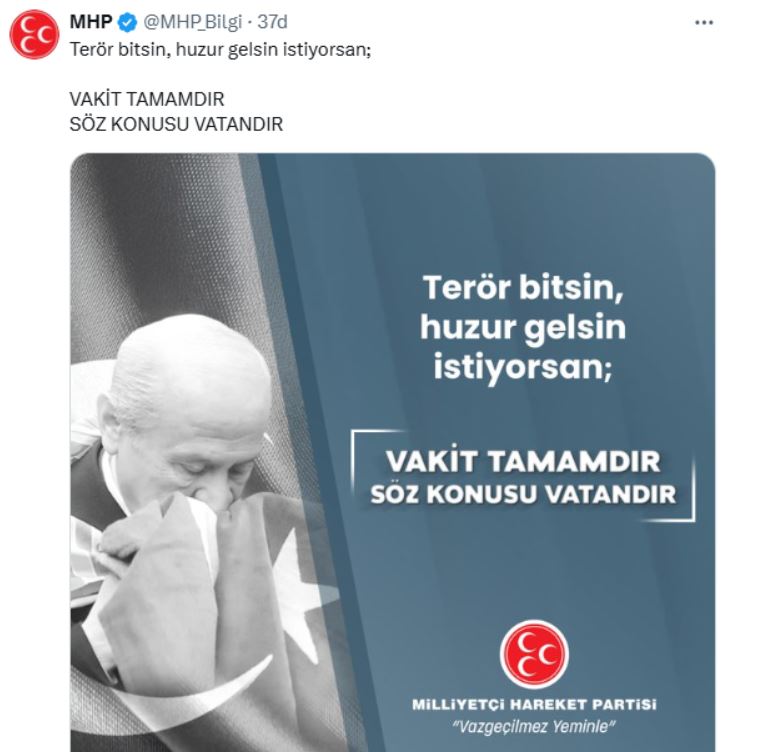
Task: Open the @MHP_Bilgi handle link
Action: coord(192,22)
